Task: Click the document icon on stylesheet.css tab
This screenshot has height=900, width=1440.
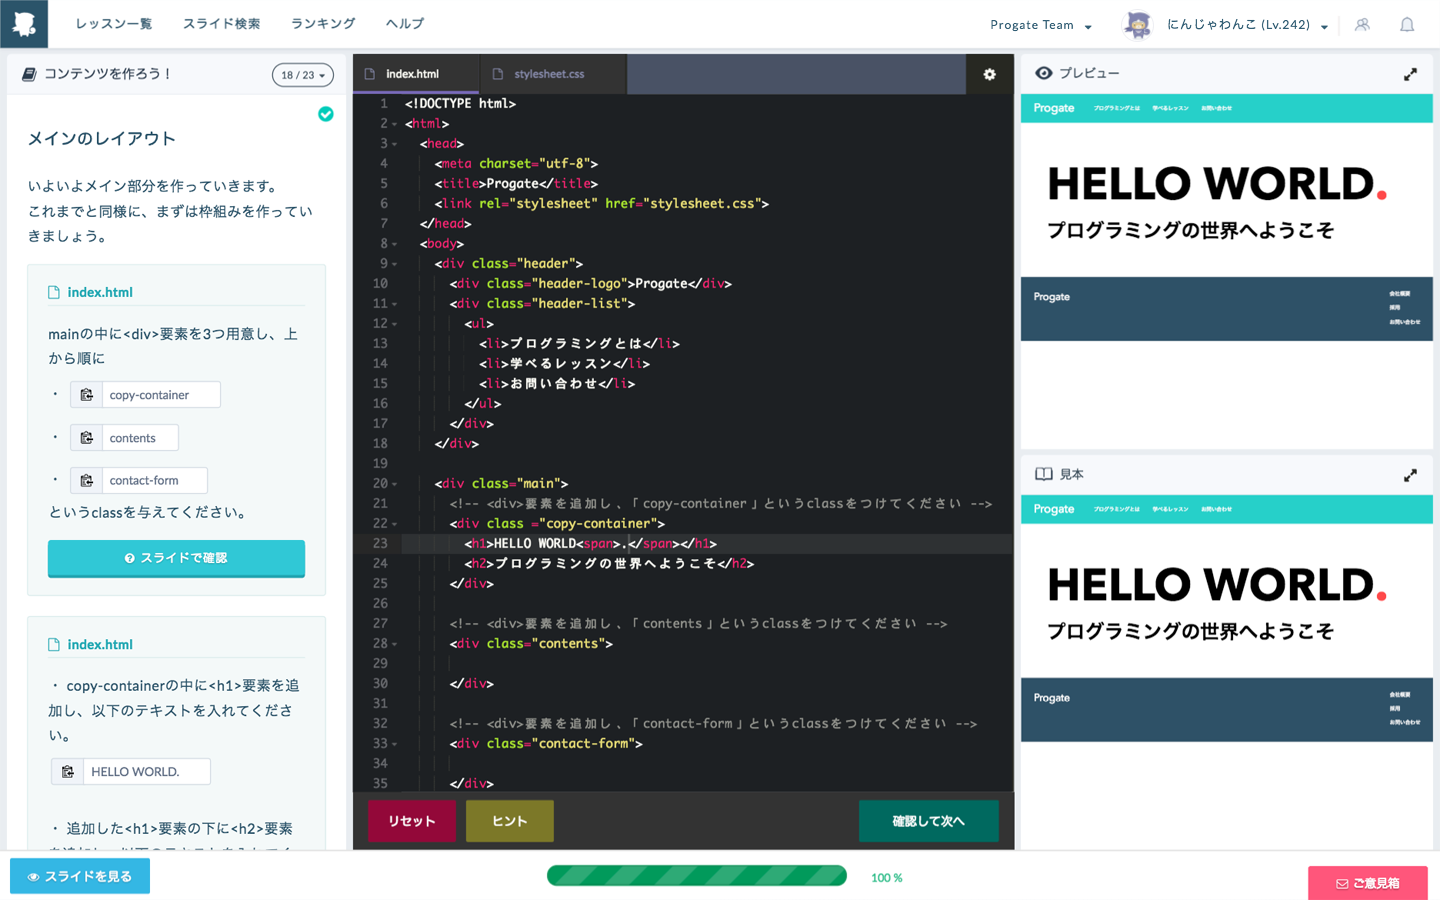Action: [x=498, y=74]
